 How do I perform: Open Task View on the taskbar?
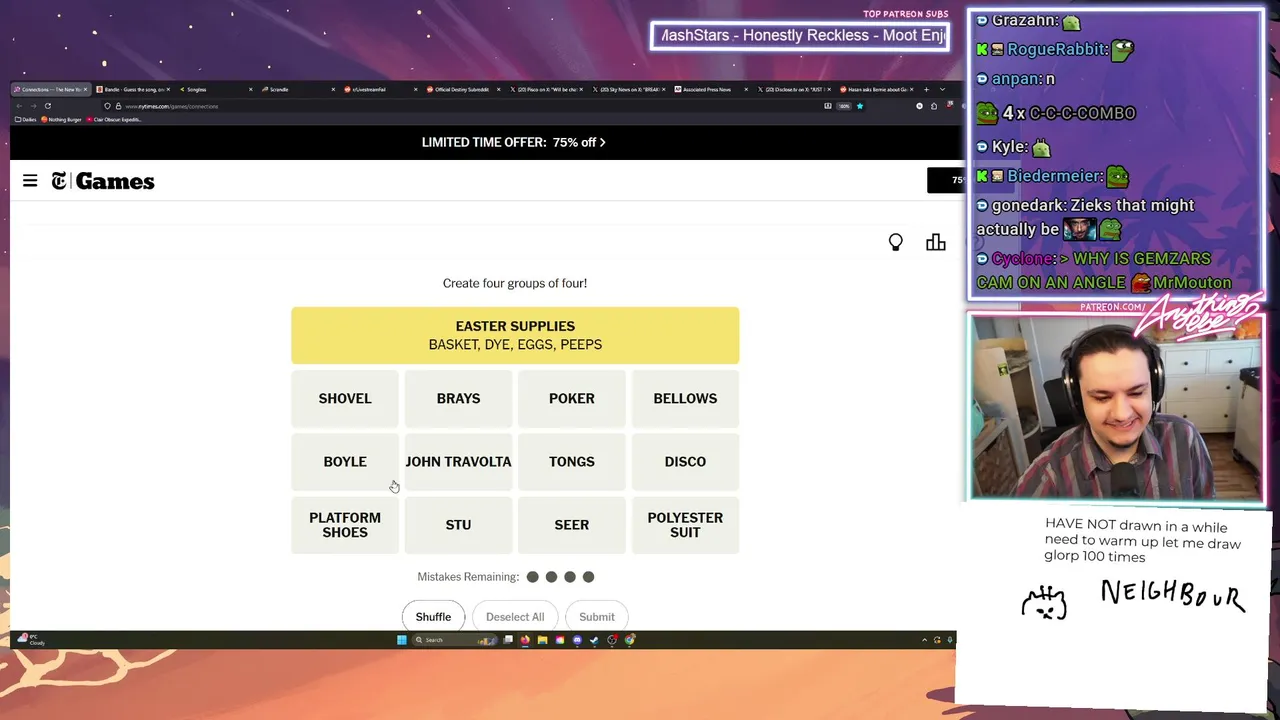pyautogui.click(x=508, y=640)
